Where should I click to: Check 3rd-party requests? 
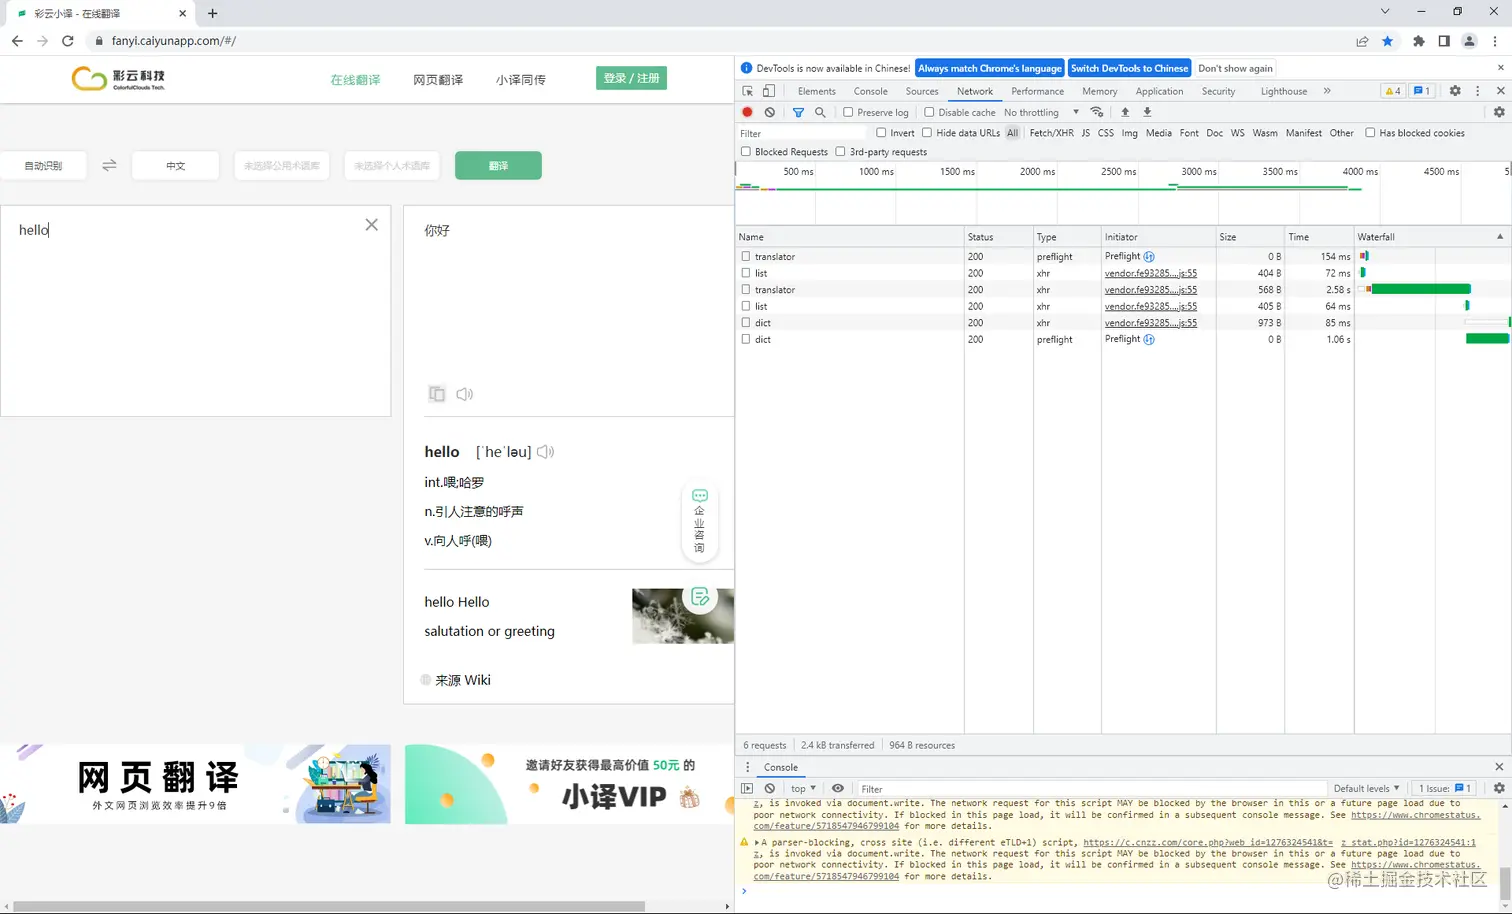[x=840, y=151]
